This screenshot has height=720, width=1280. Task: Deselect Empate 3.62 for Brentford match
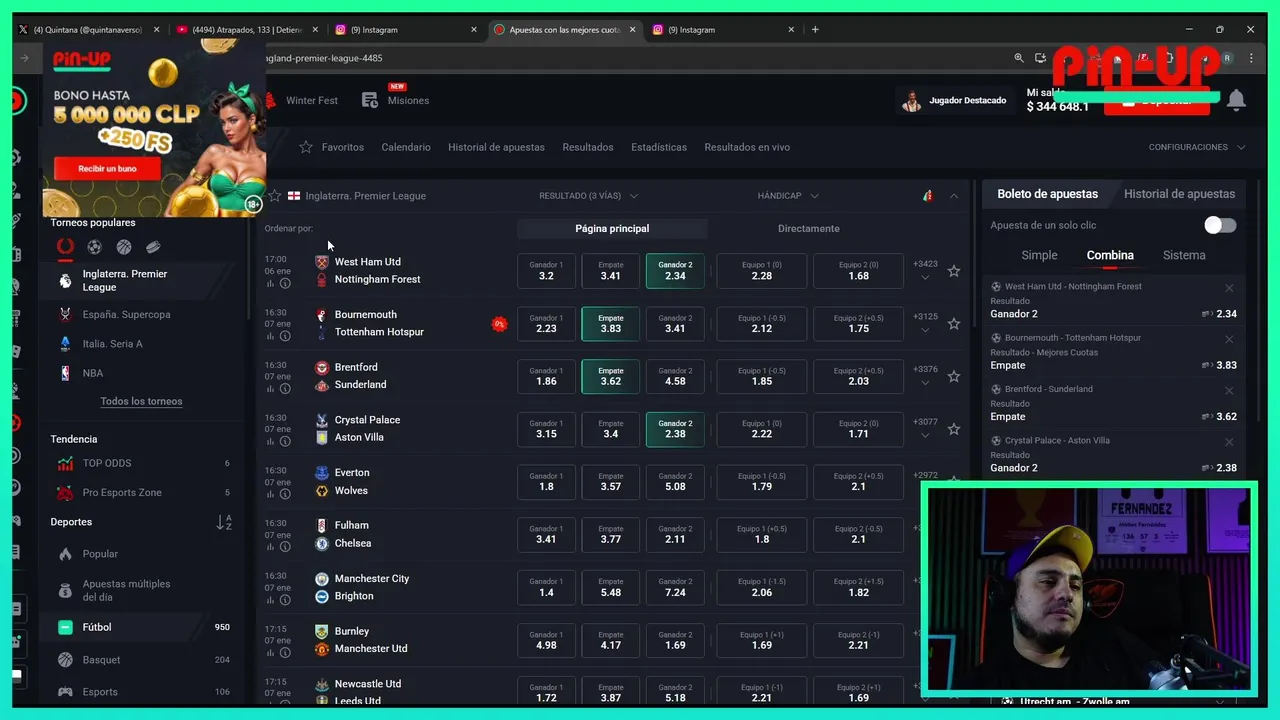[x=610, y=376]
